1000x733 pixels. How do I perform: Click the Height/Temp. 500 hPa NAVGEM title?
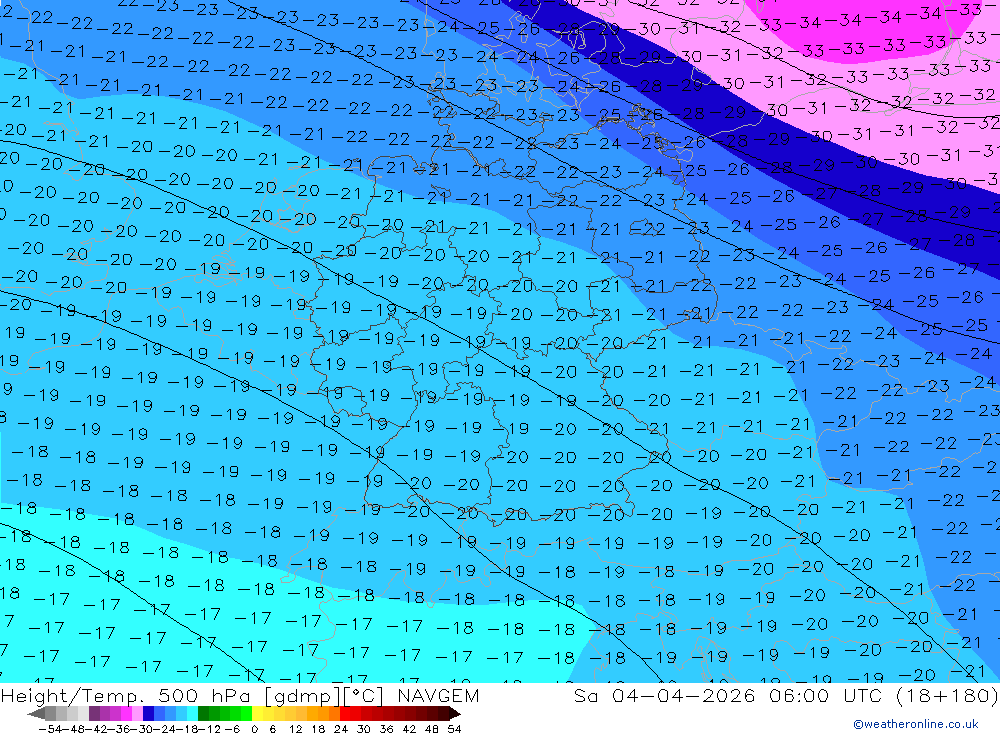[x=240, y=695]
